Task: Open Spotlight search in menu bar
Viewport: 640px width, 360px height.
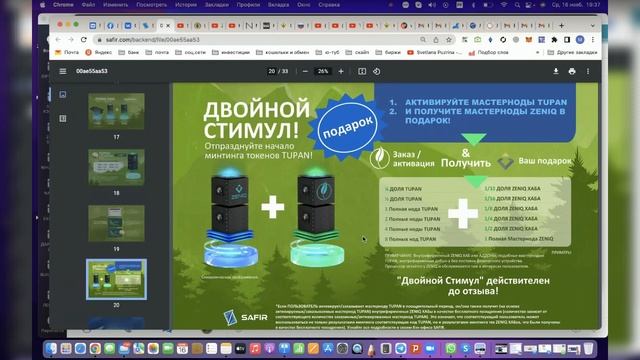Action: point(517,5)
